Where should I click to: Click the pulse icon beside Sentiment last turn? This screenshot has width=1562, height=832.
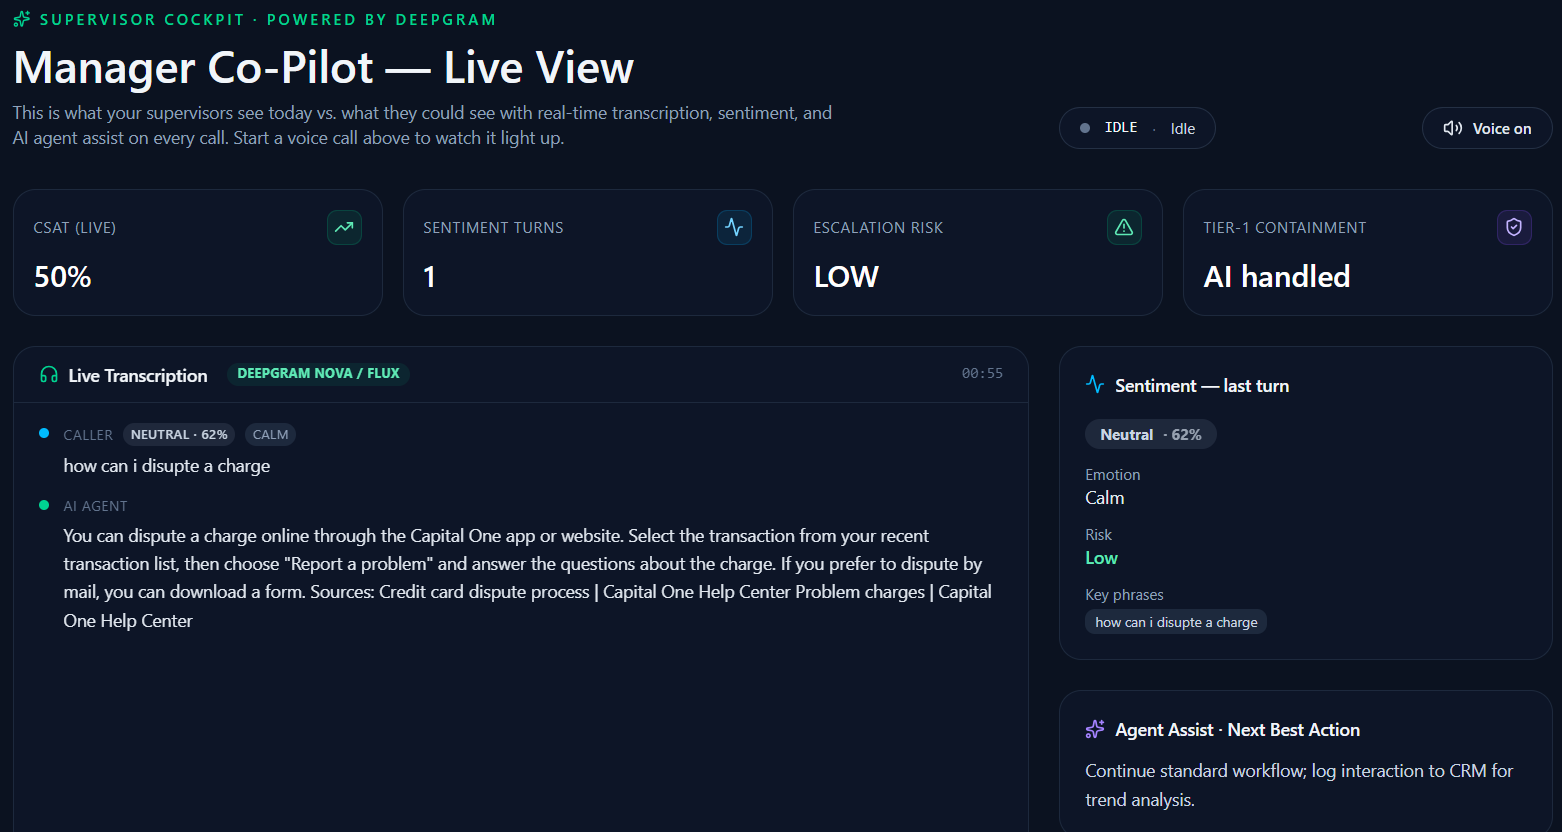click(1095, 385)
